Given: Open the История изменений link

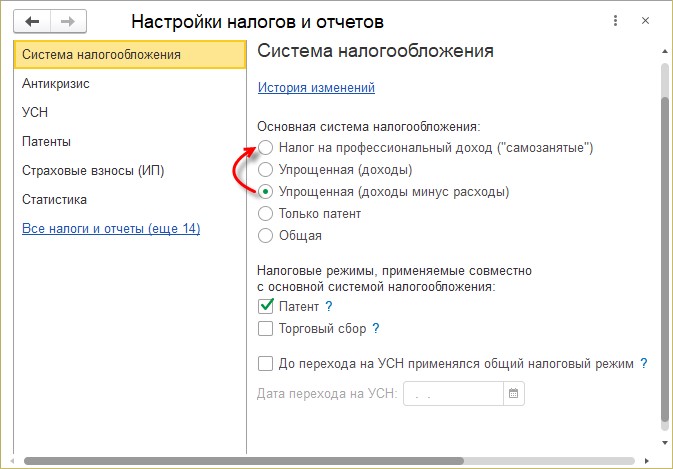Looking at the screenshot, I should [x=316, y=88].
